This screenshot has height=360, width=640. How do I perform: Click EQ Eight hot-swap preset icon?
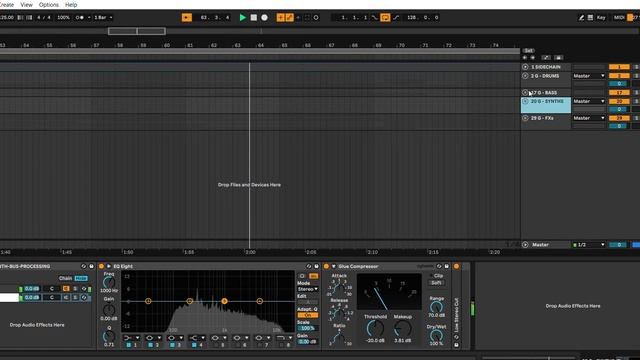click(x=309, y=266)
